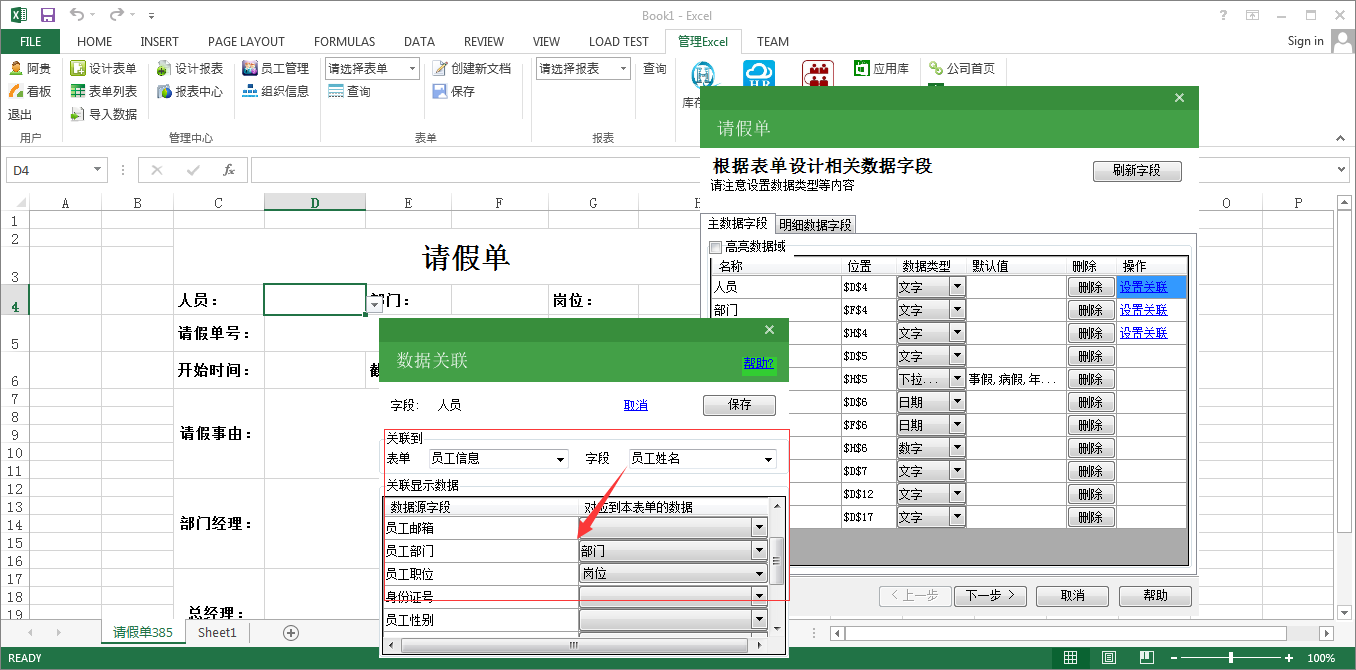Close the 数据关联 dialog
Screen dimensions: 1356x670
click(769, 330)
